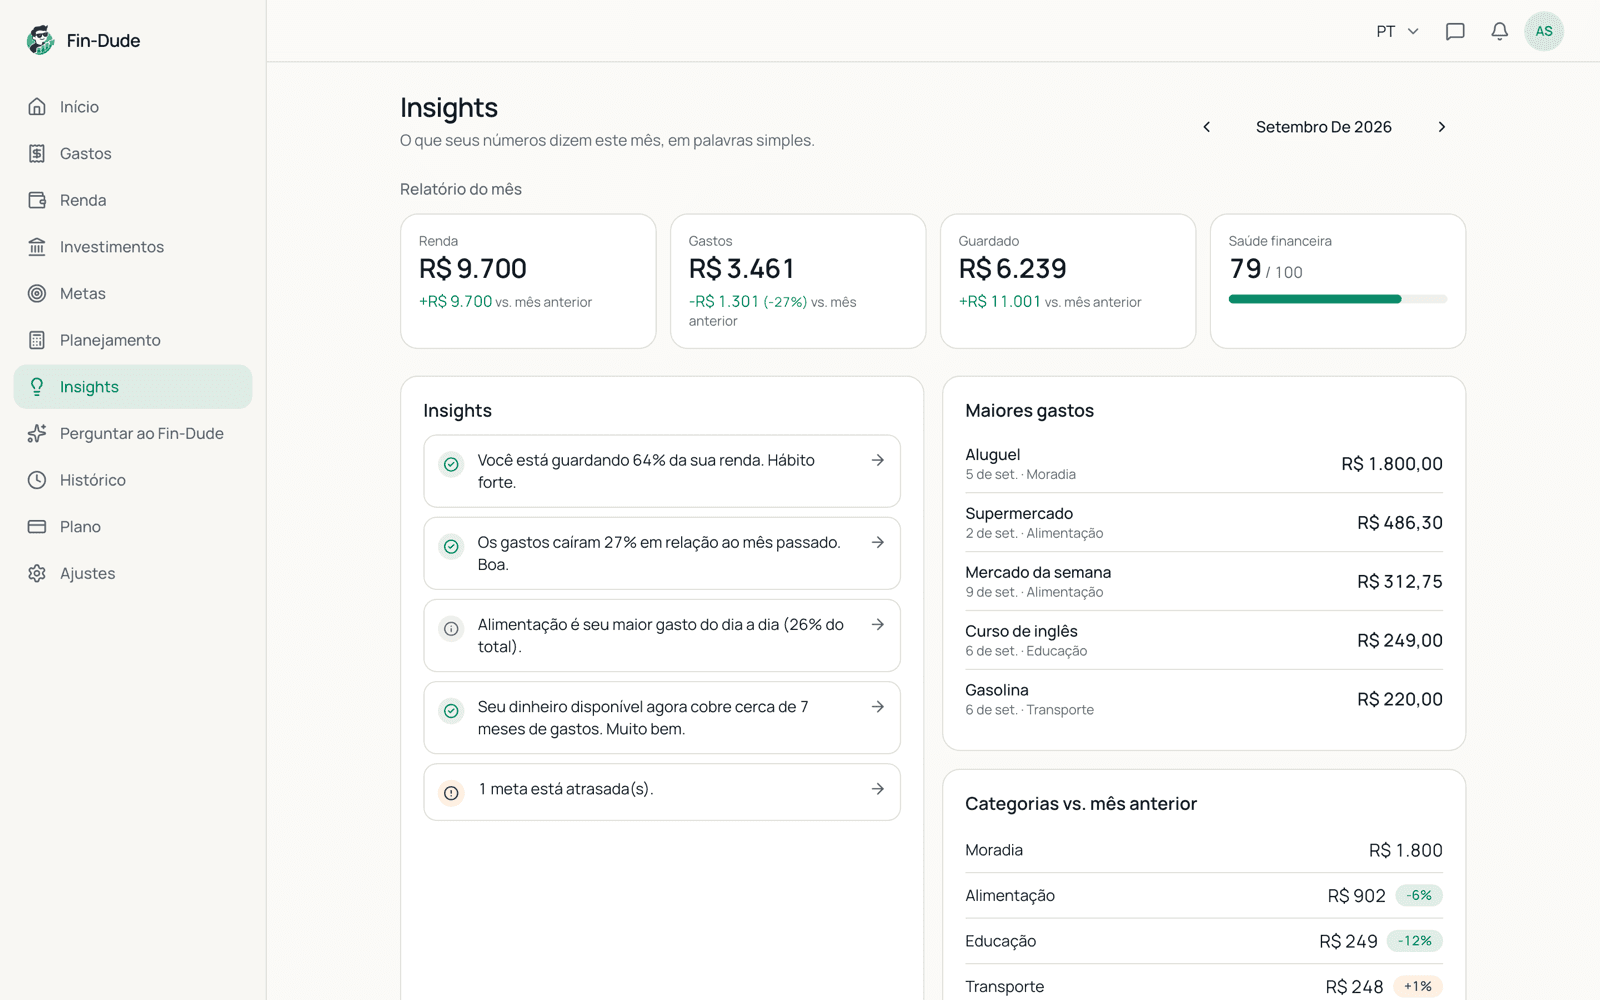Open the AS user avatar
The width and height of the screenshot is (1600, 1000).
[1544, 31]
